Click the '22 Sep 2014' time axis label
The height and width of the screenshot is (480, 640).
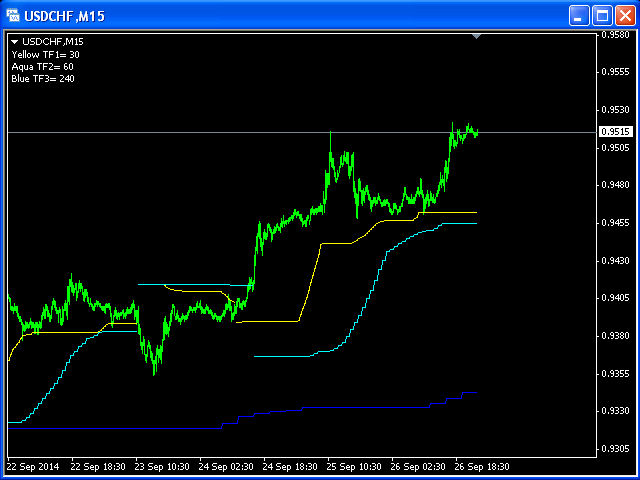coord(33,467)
